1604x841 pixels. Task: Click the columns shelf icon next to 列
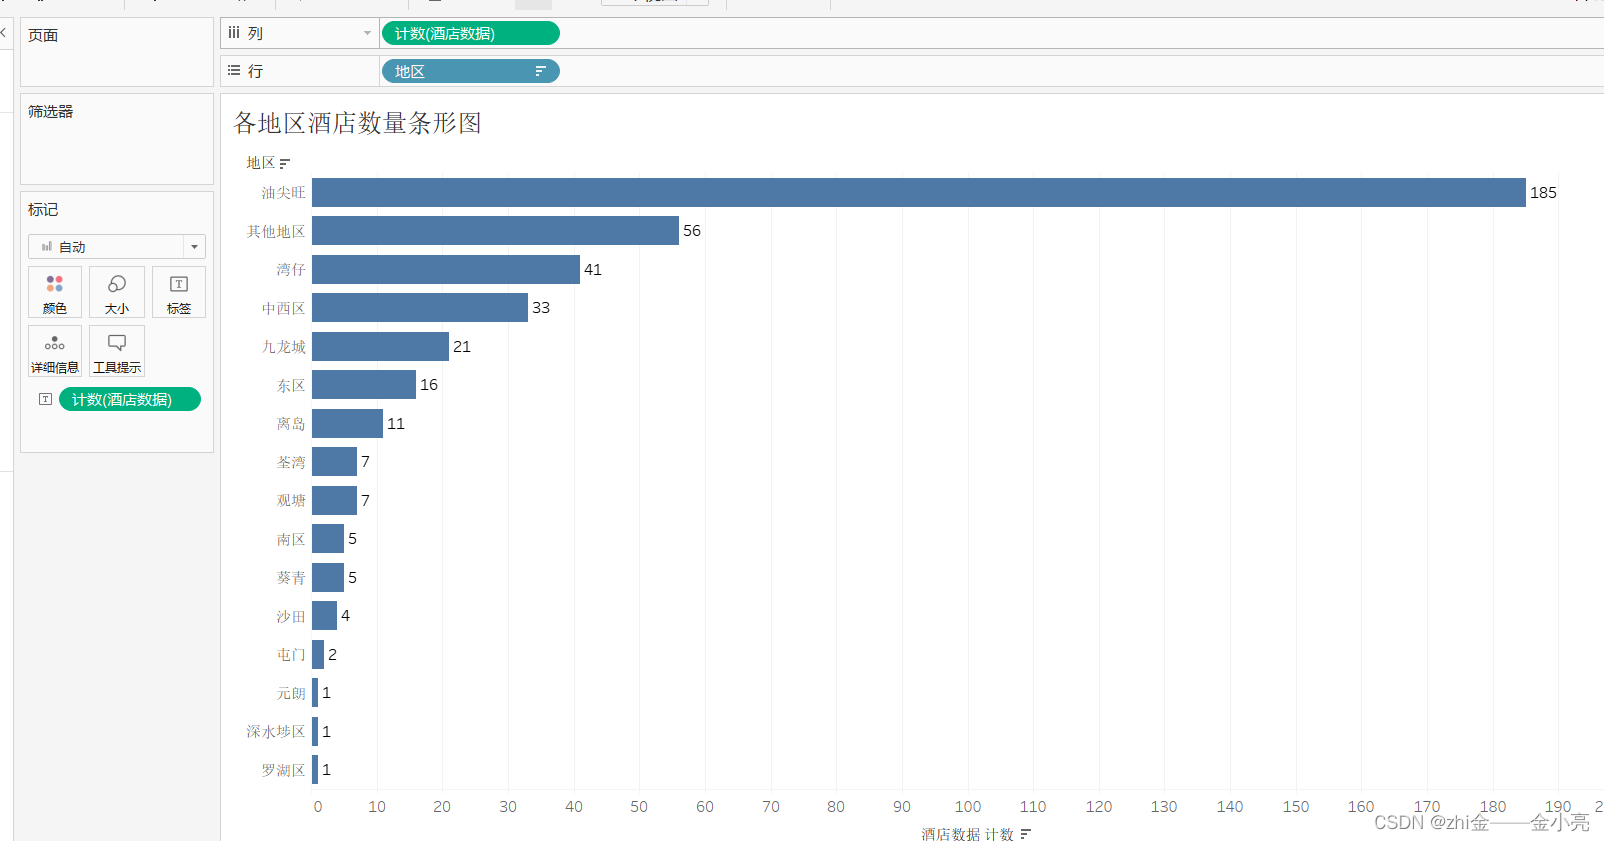[234, 33]
